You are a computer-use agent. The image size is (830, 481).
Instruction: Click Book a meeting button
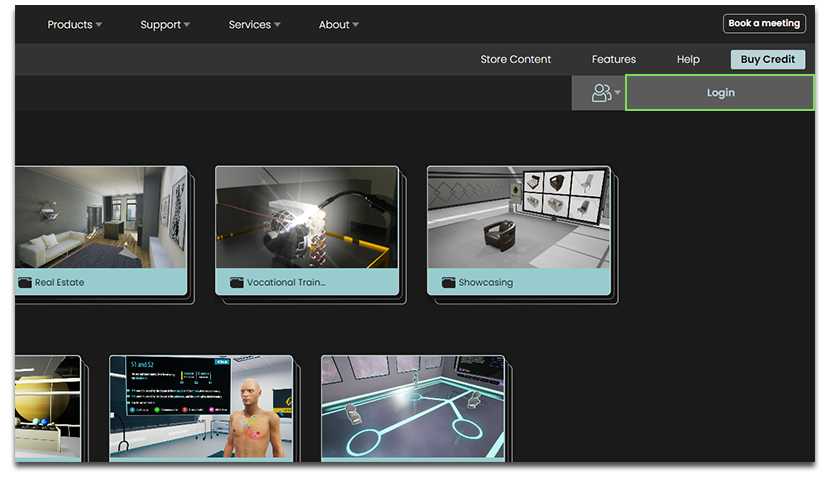click(x=764, y=23)
